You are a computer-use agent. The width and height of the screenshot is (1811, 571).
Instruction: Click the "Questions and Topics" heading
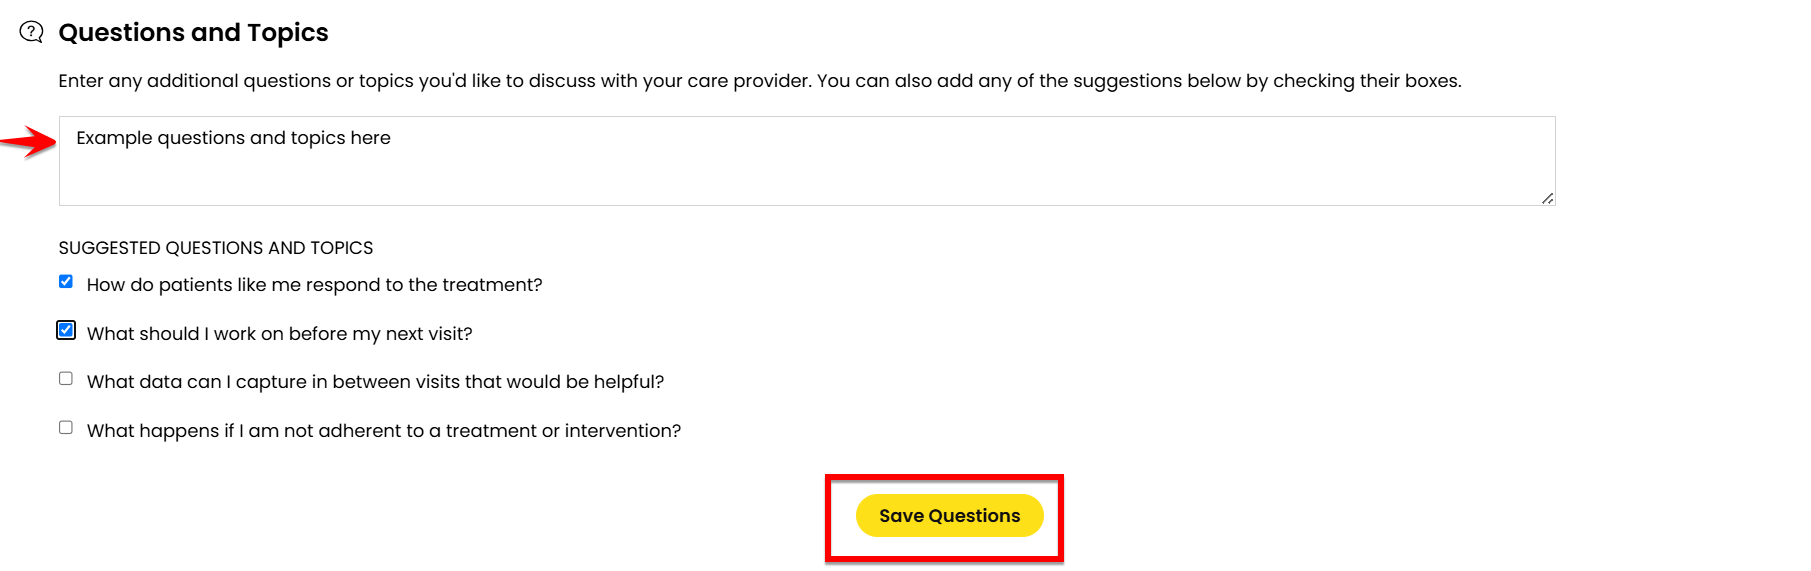click(x=193, y=33)
